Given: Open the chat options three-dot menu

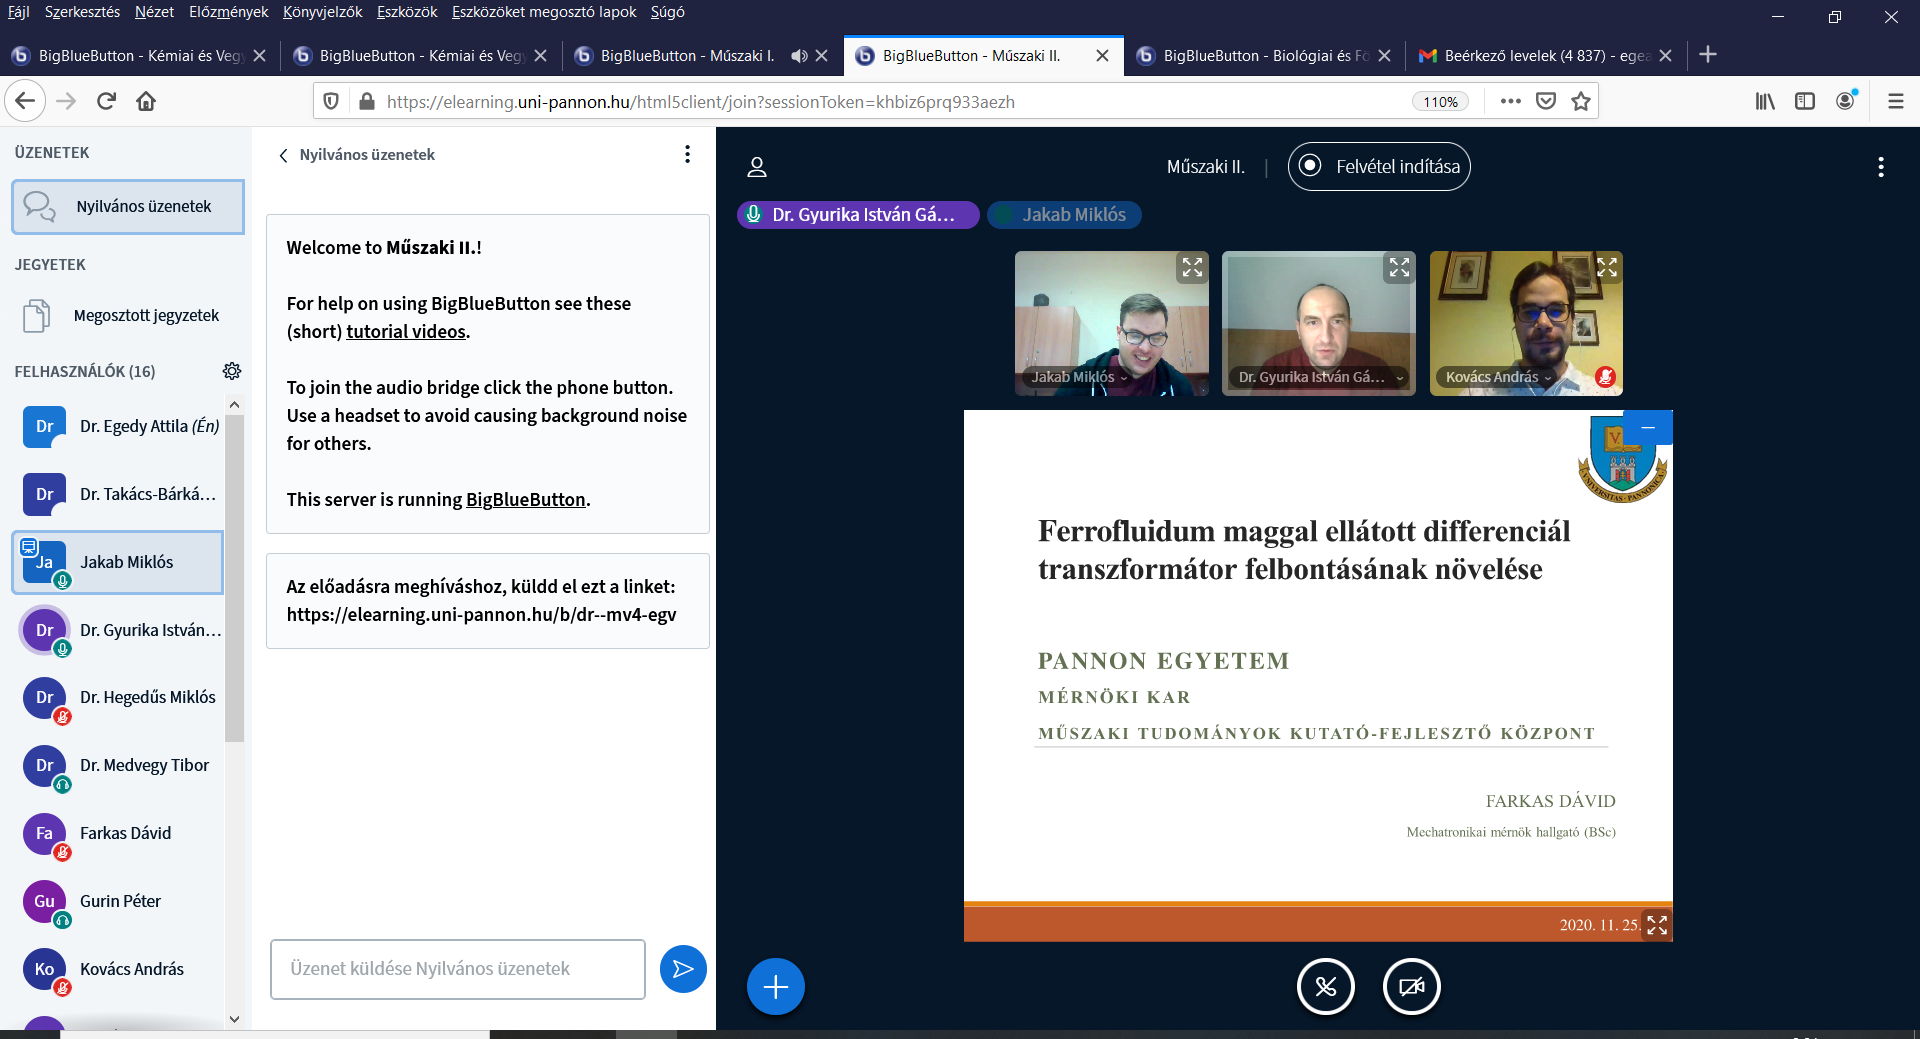Looking at the screenshot, I should pyautogui.click(x=687, y=154).
